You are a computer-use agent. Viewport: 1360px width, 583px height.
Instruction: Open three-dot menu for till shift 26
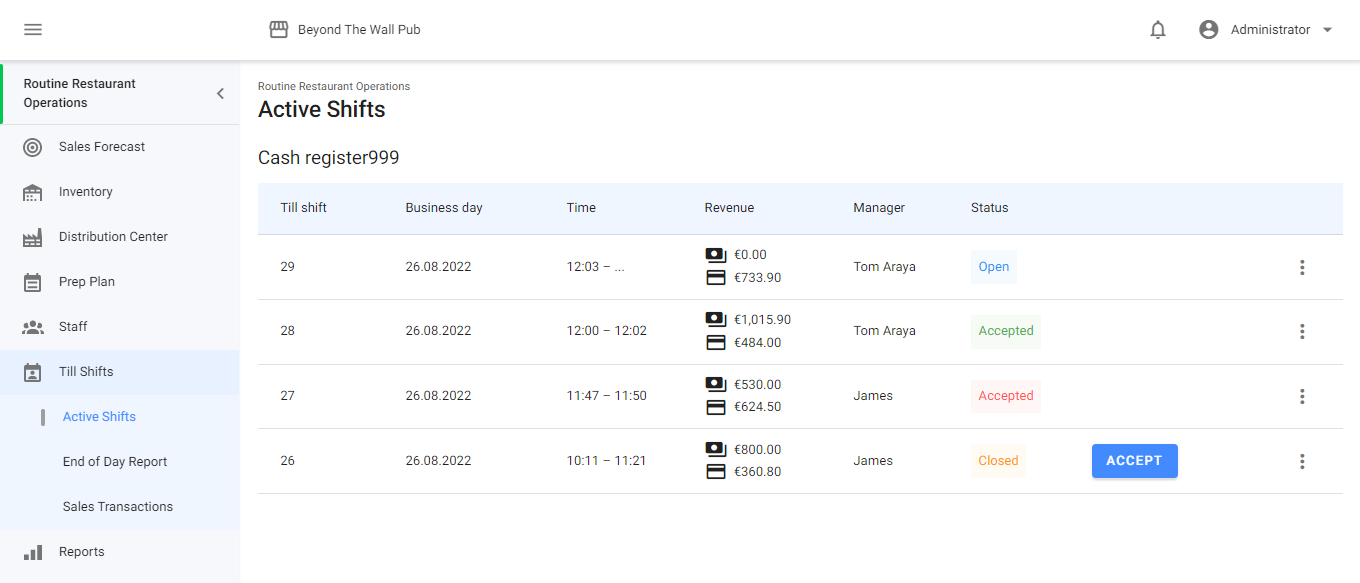click(x=1302, y=461)
